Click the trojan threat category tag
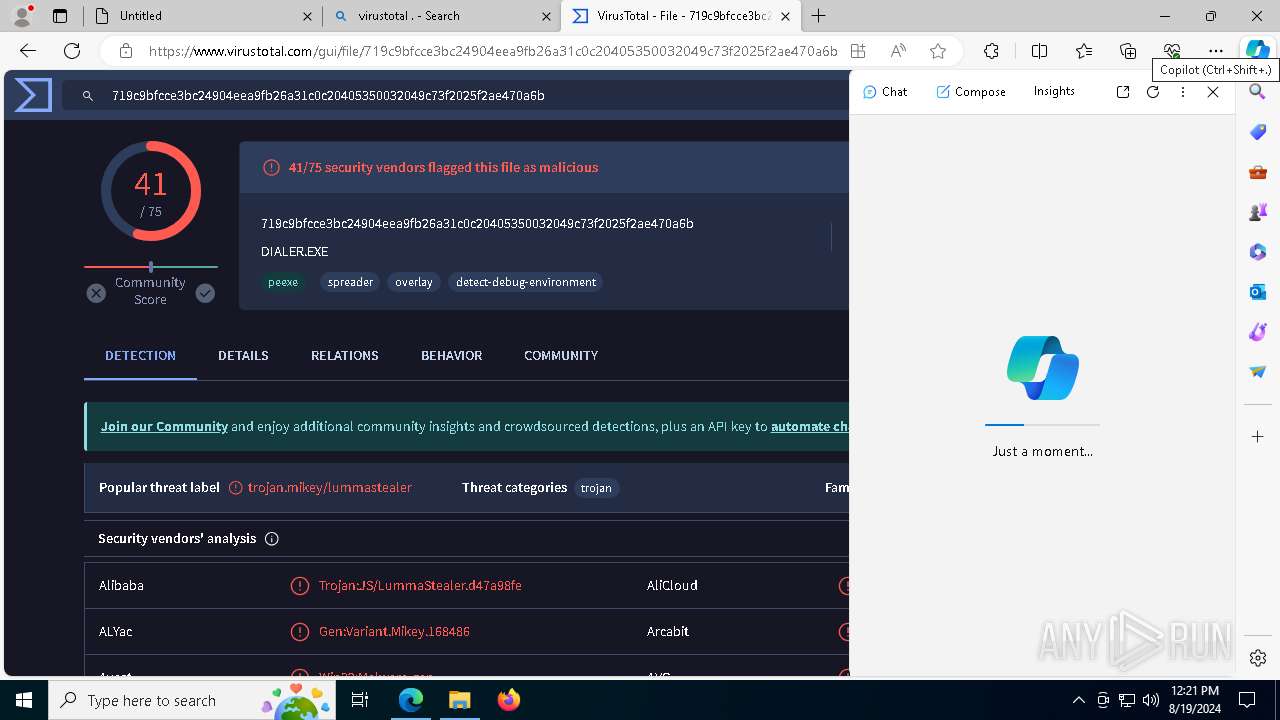1280x720 pixels. click(596, 488)
